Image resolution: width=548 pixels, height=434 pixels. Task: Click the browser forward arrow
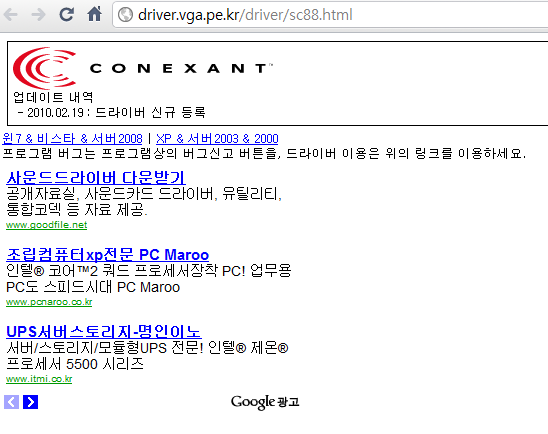pyautogui.click(x=38, y=15)
